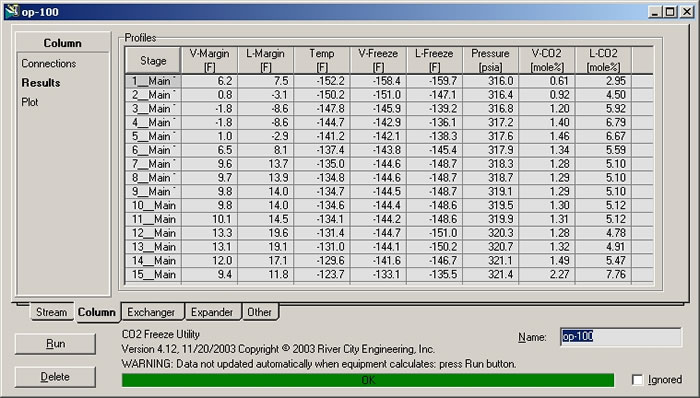Select stage row 1__Main
The height and width of the screenshot is (398, 700).
153,81
